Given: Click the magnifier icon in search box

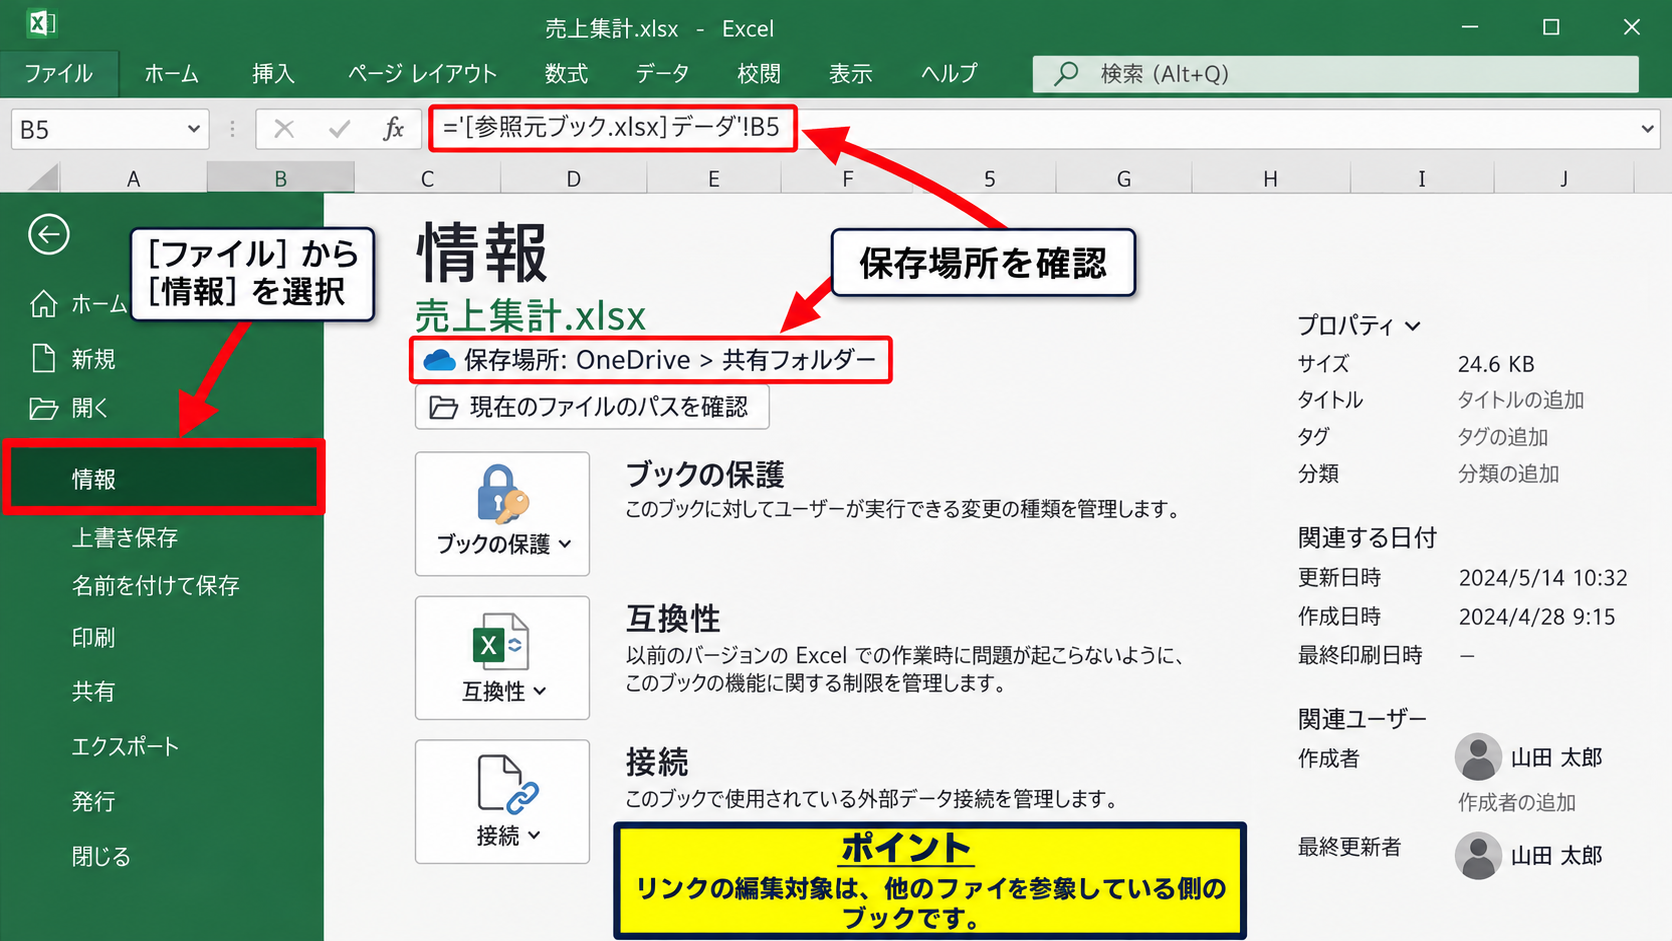Looking at the screenshot, I should [1066, 73].
